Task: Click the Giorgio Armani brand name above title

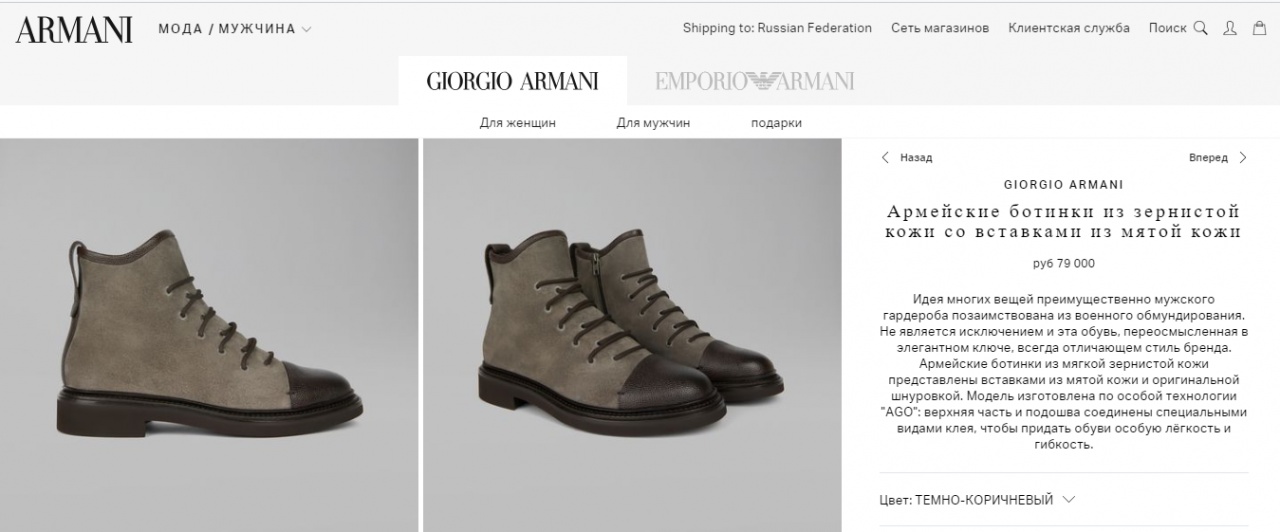Action: (x=1063, y=185)
